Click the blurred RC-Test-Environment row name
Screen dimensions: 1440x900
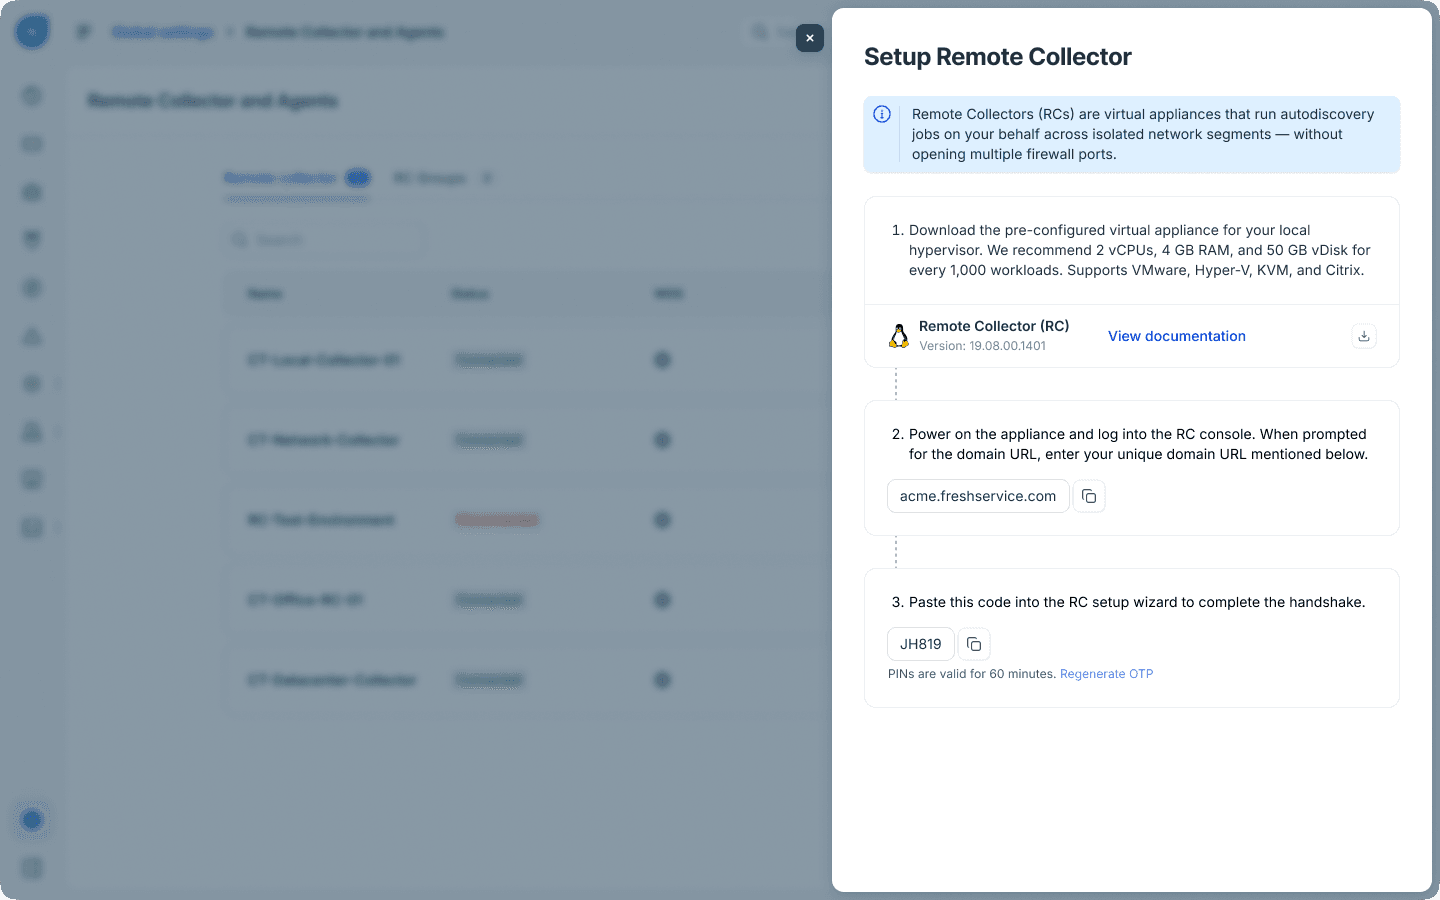click(321, 520)
